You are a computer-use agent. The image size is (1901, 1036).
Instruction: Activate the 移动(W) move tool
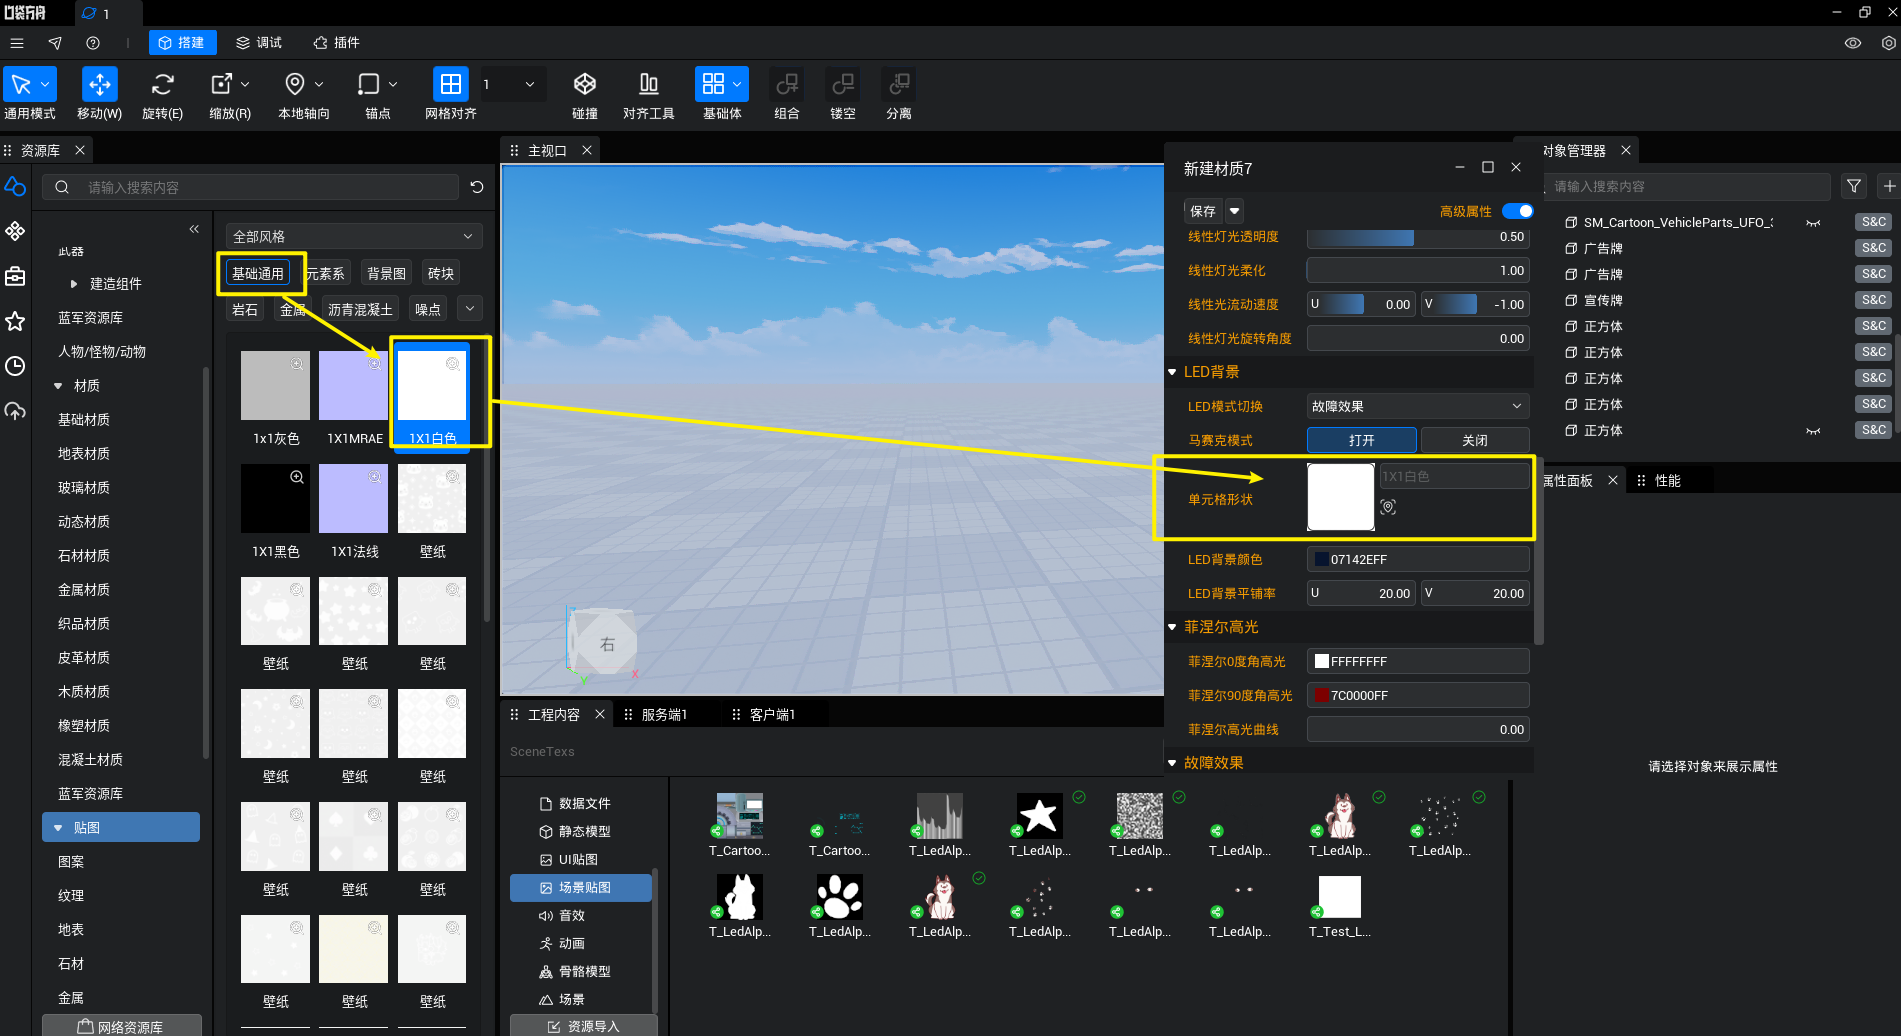point(100,85)
